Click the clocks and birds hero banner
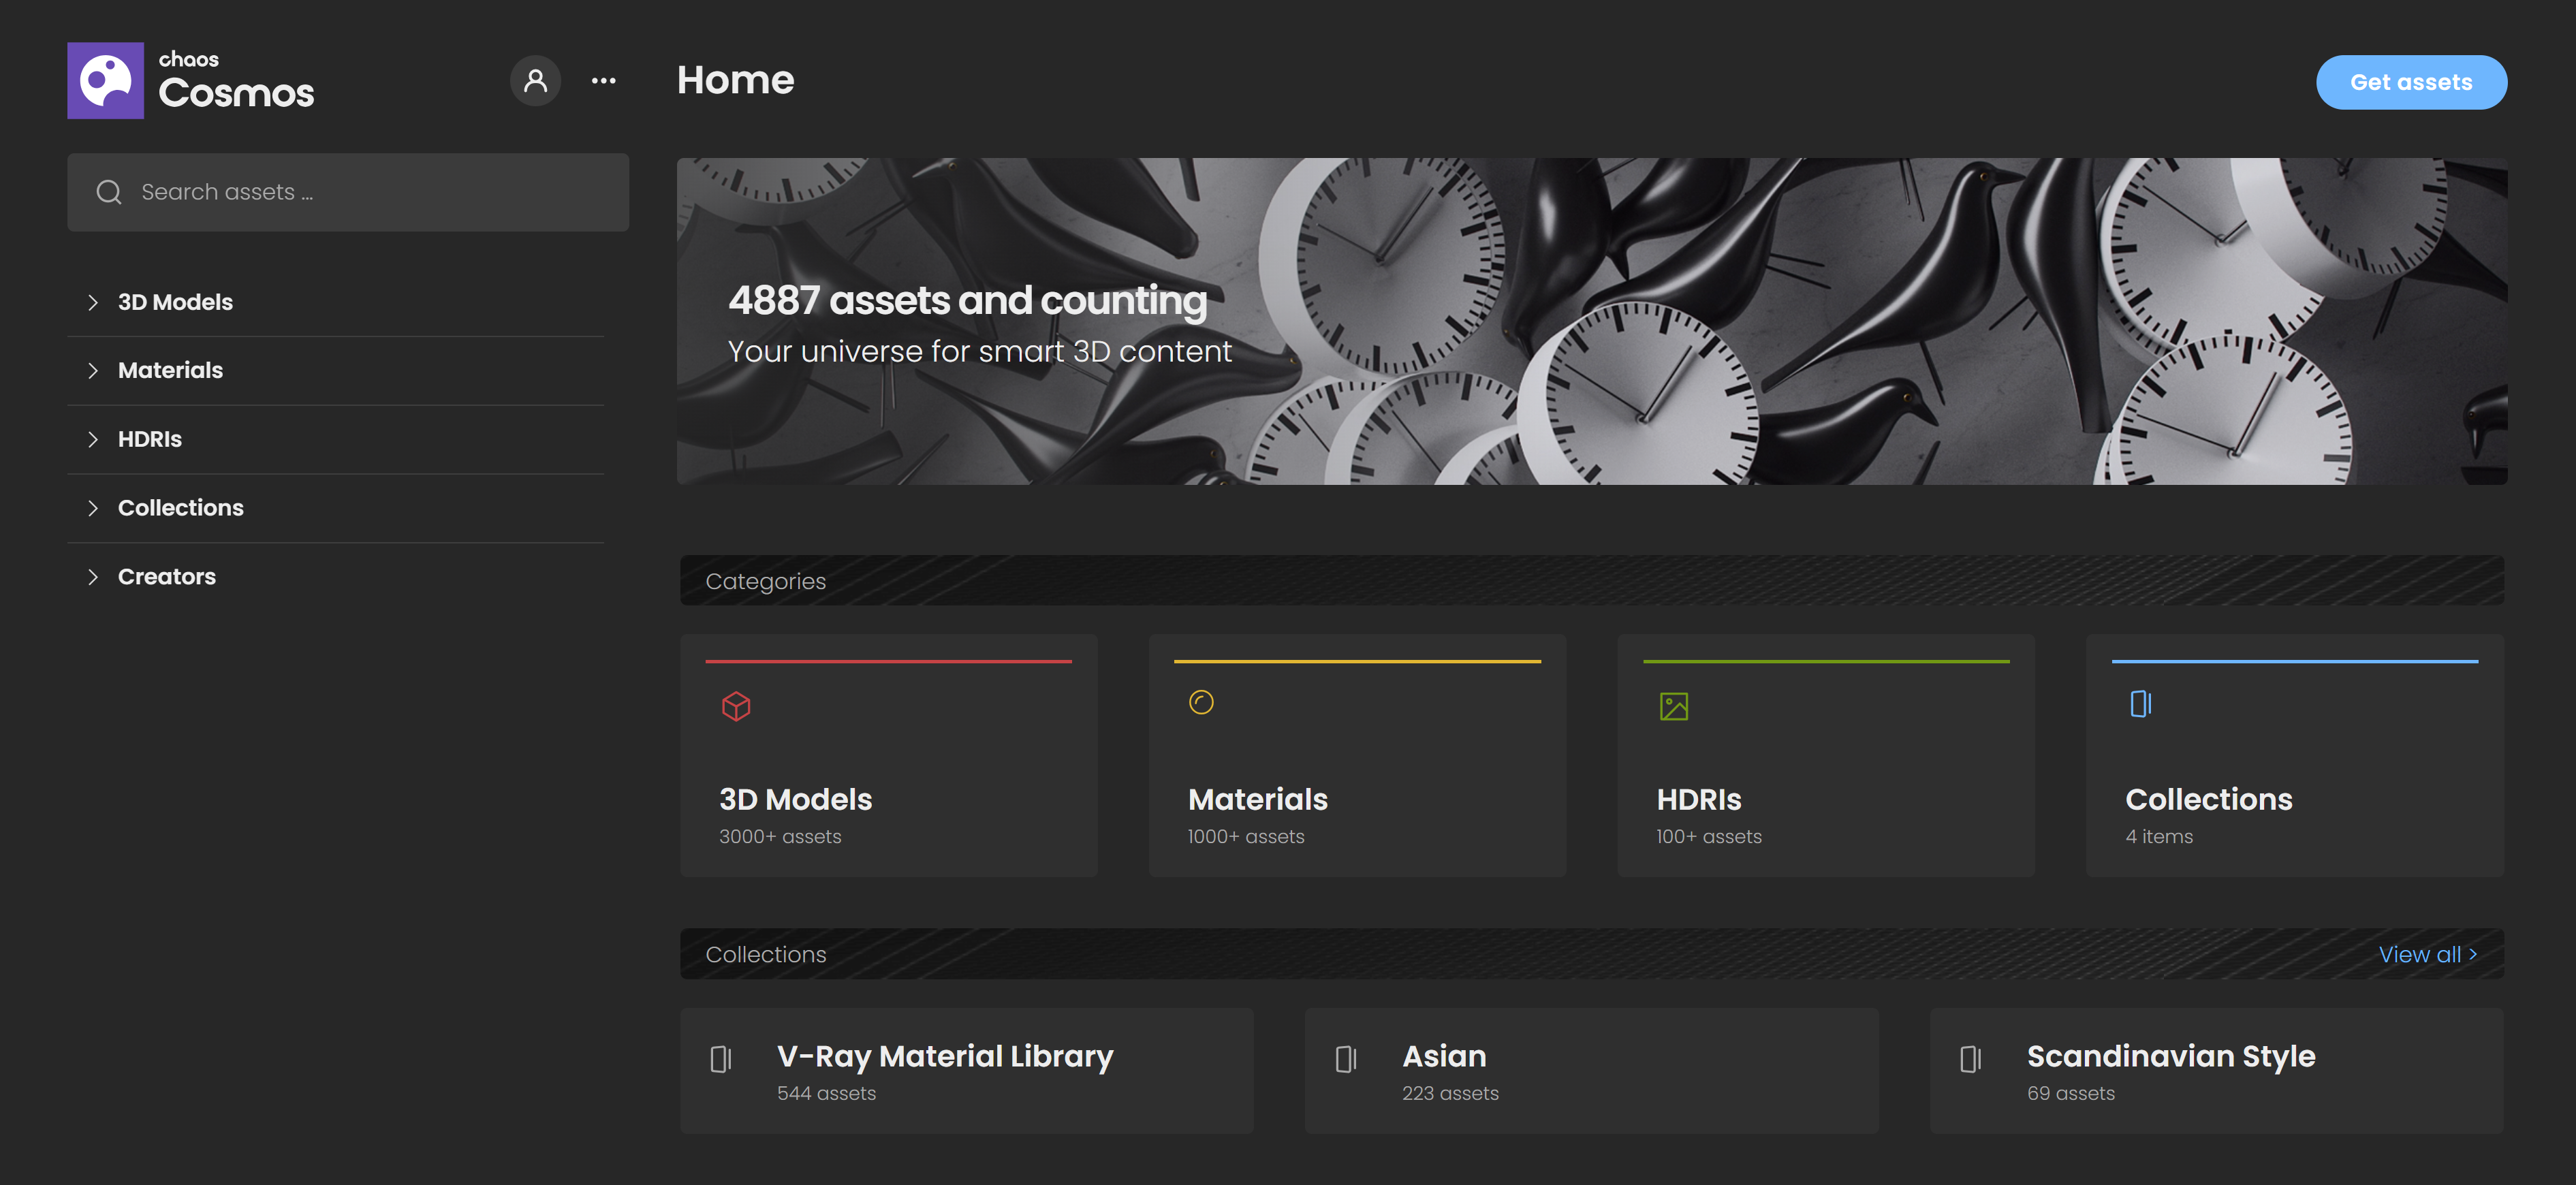The height and width of the screenshot is (1185, 2576). [1592, 321]
